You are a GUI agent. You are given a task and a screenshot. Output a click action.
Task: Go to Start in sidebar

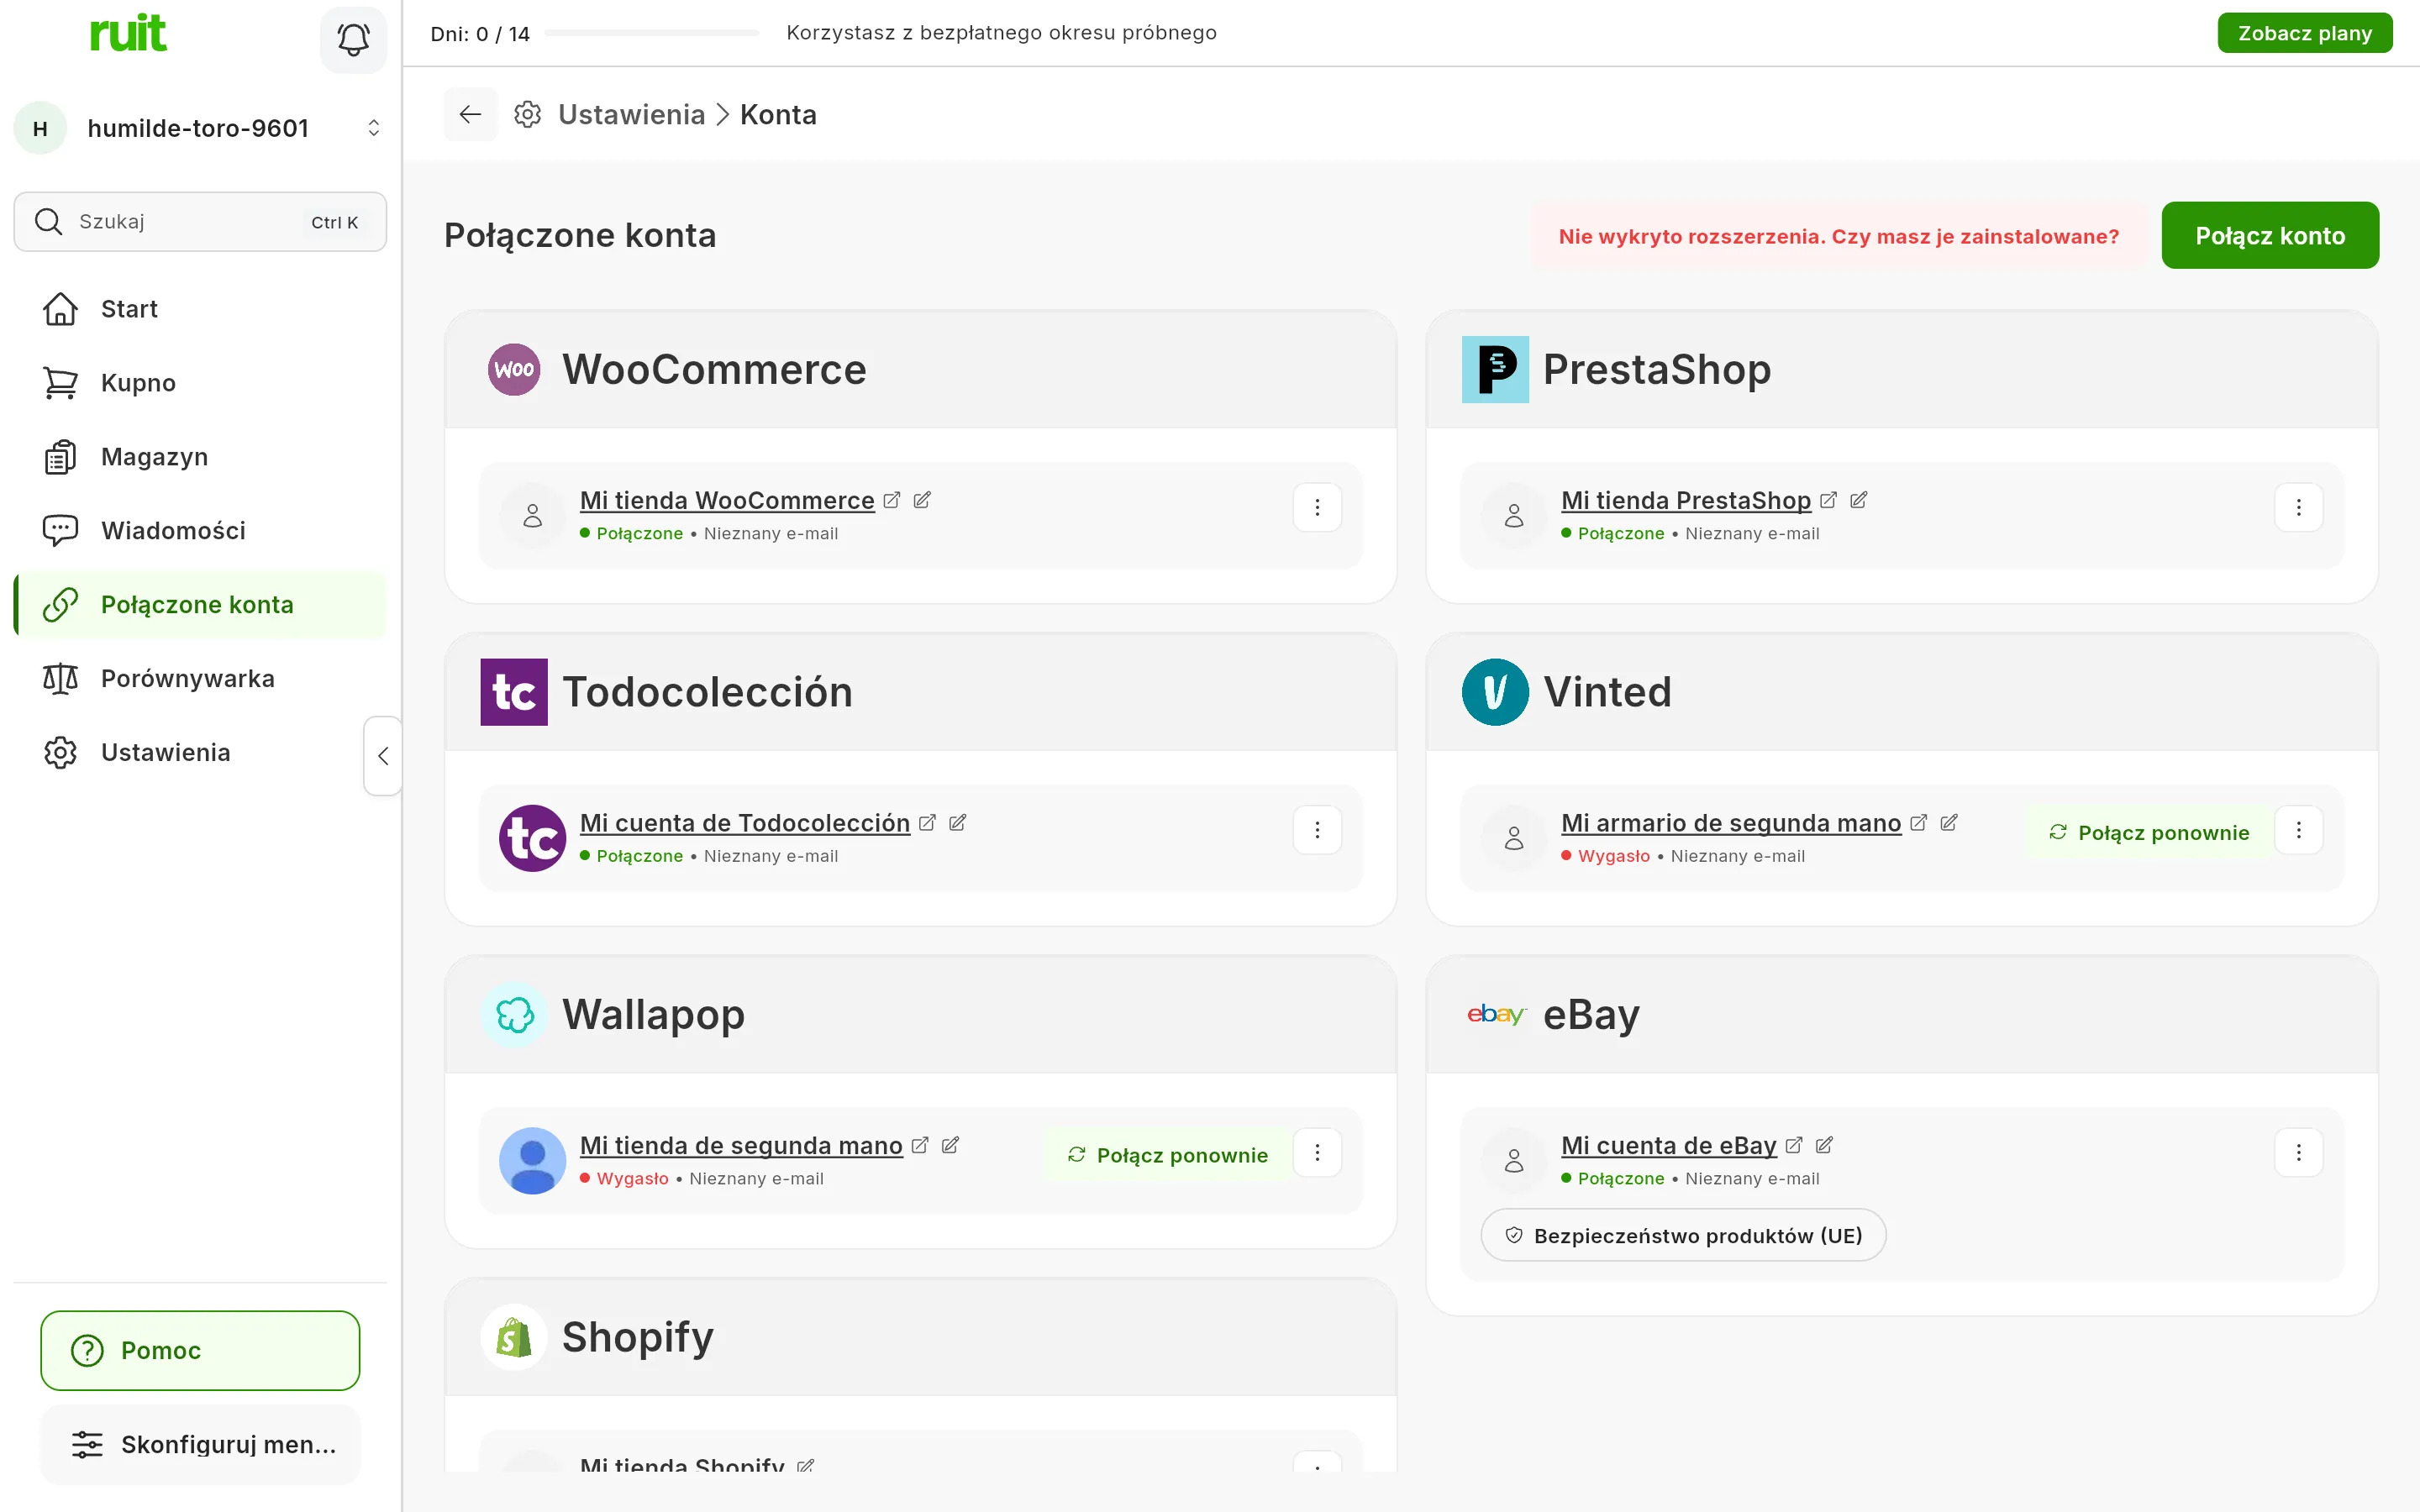coord(200,309)
